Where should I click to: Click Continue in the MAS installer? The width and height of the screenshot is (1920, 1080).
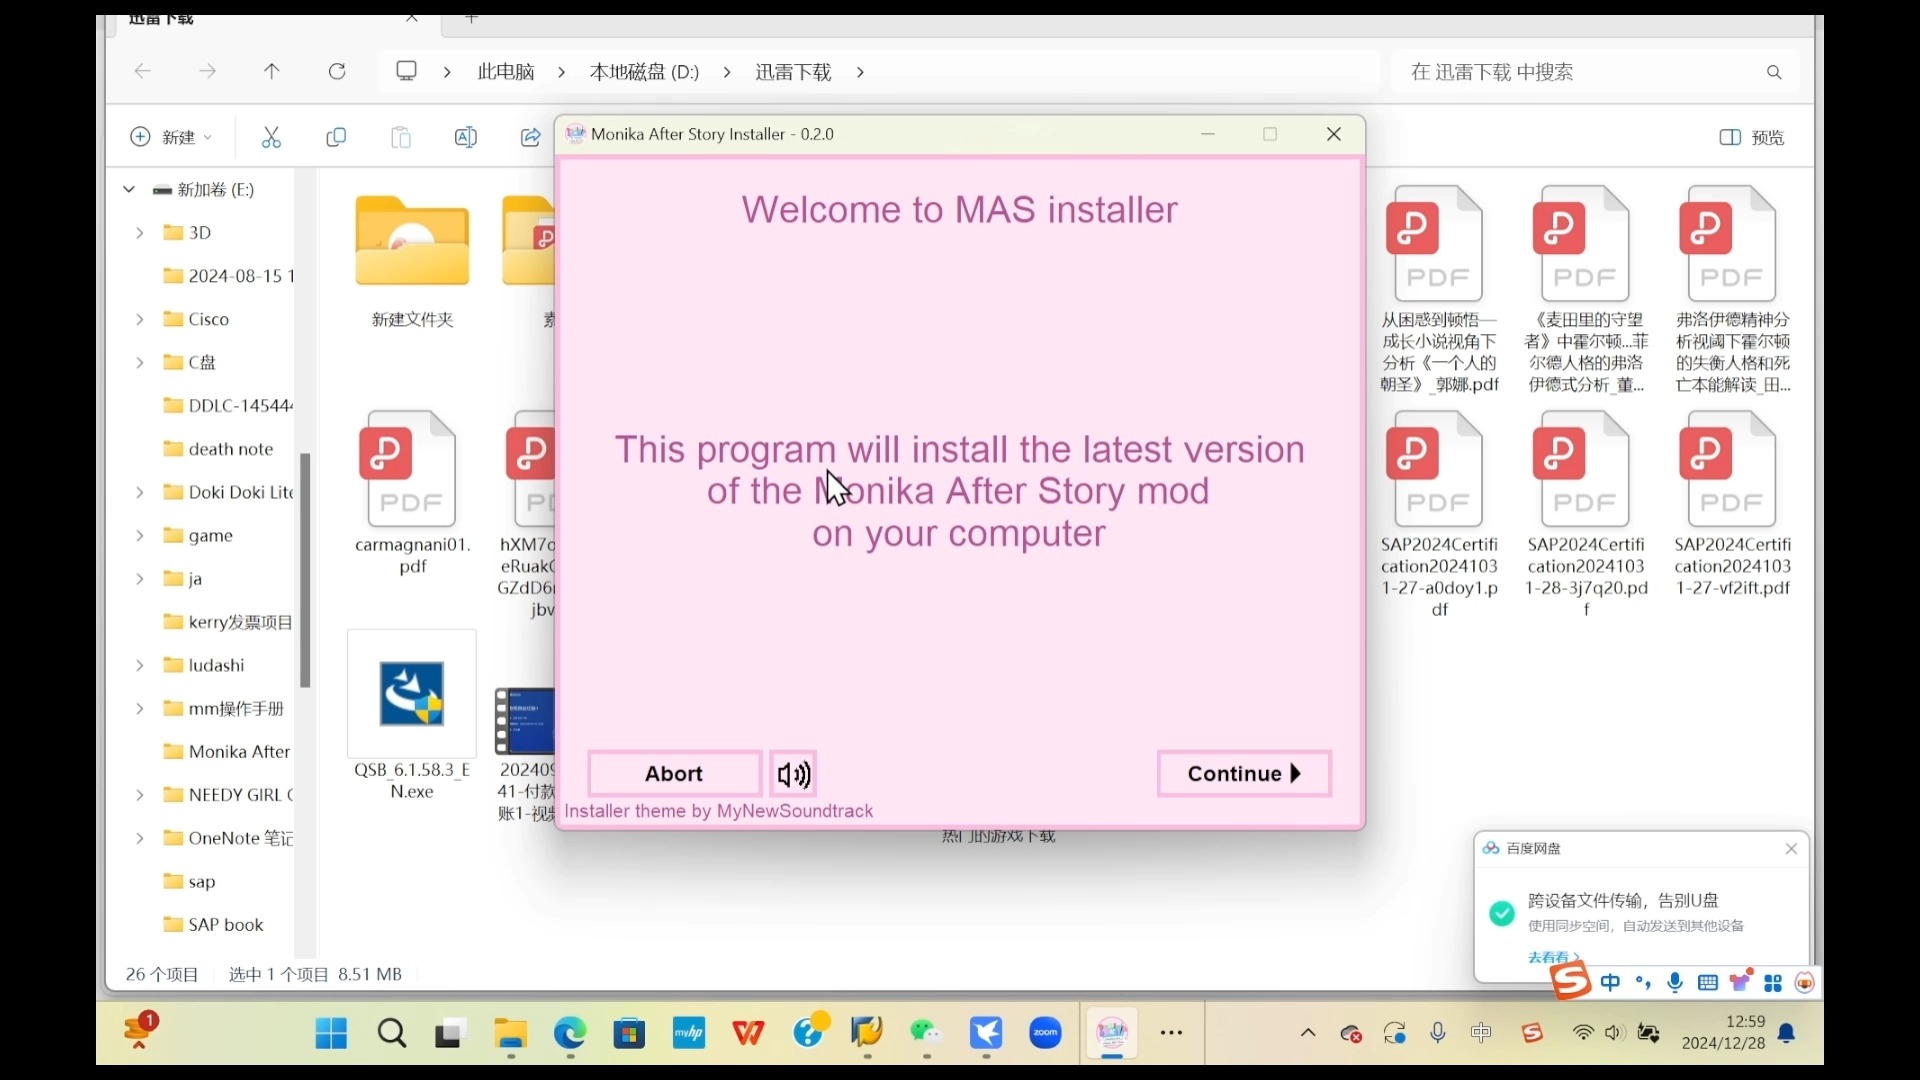(x=1244, y=774)
